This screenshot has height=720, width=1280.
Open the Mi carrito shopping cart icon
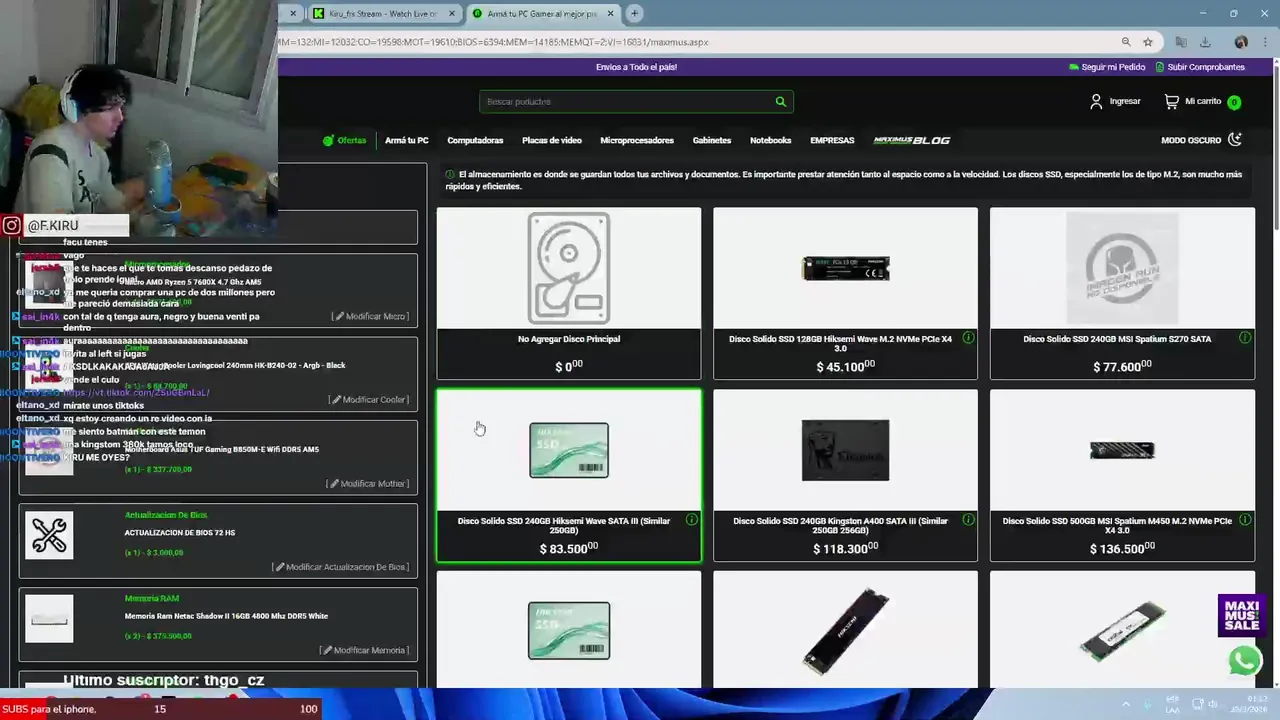[x=1171, y=101]
